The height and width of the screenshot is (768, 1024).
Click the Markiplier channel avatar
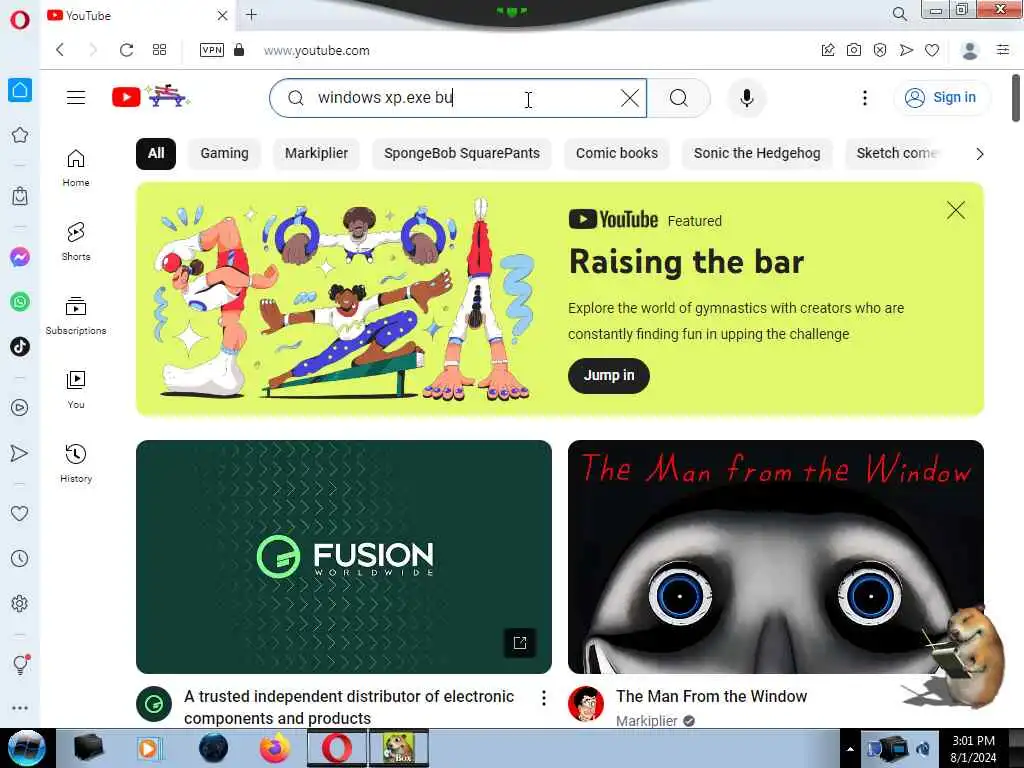click(x=586, y=704)
